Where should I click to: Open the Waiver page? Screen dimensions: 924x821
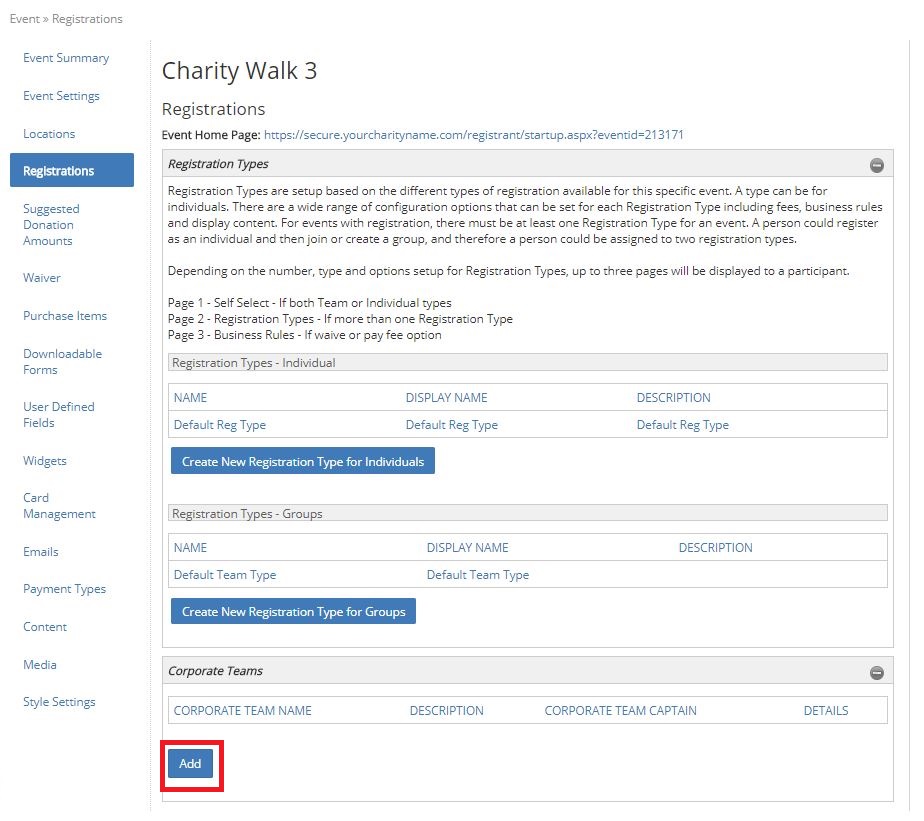(x=42, y=278)
